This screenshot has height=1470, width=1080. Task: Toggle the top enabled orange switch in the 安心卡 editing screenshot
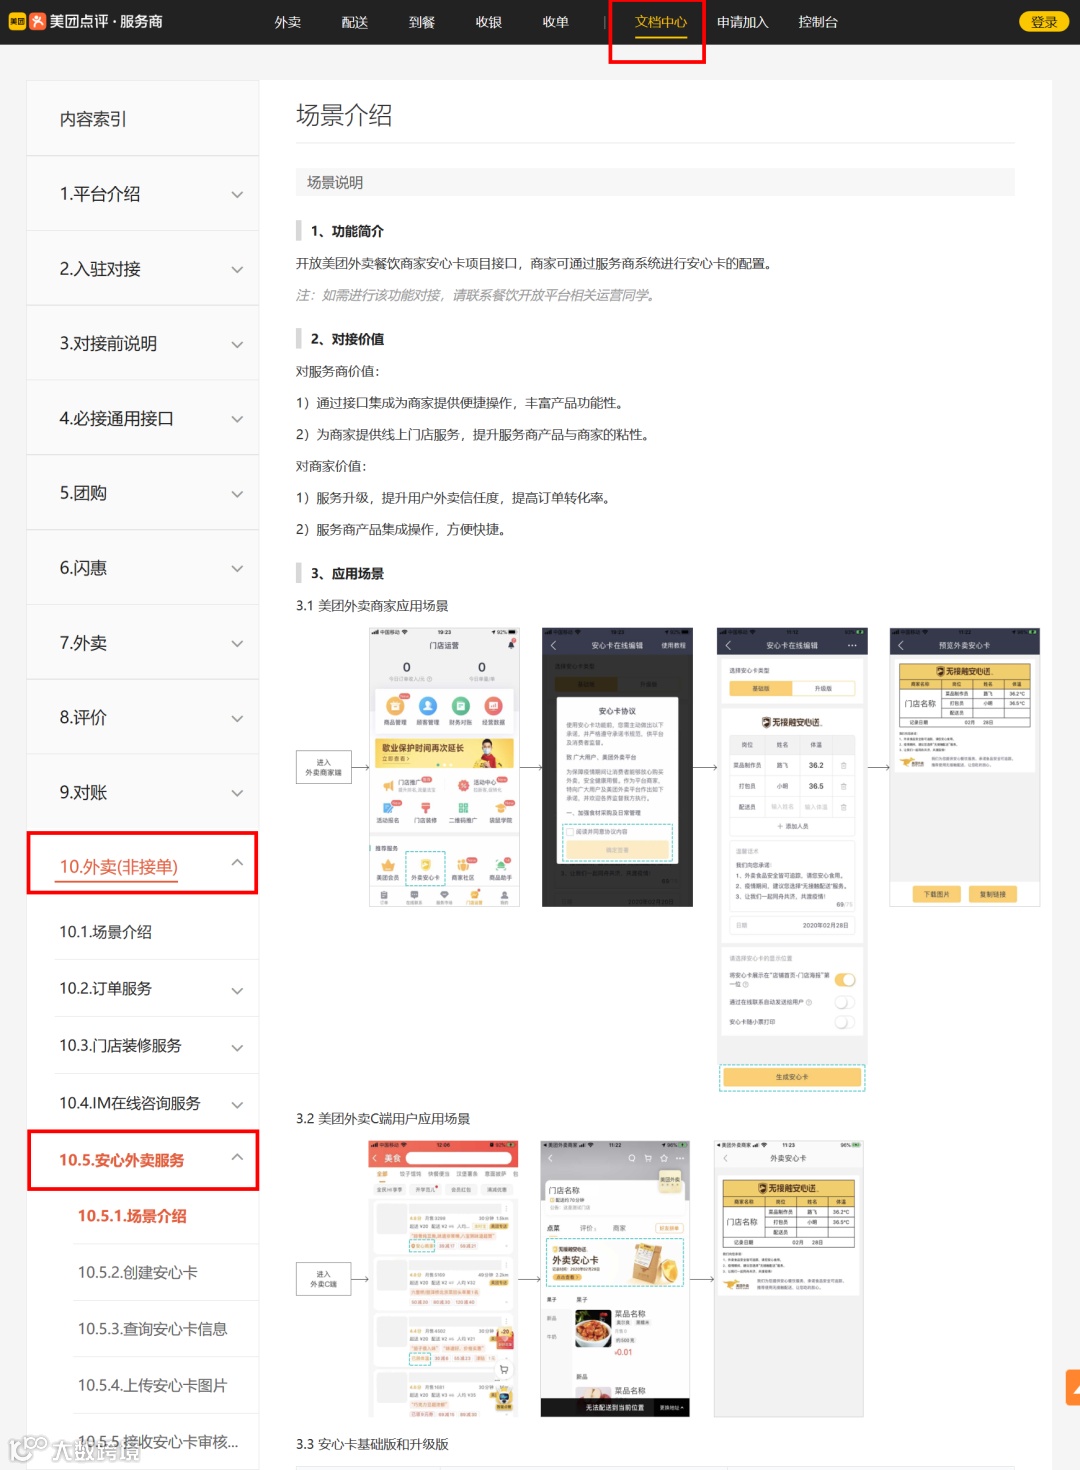click(x=845, y=980)
